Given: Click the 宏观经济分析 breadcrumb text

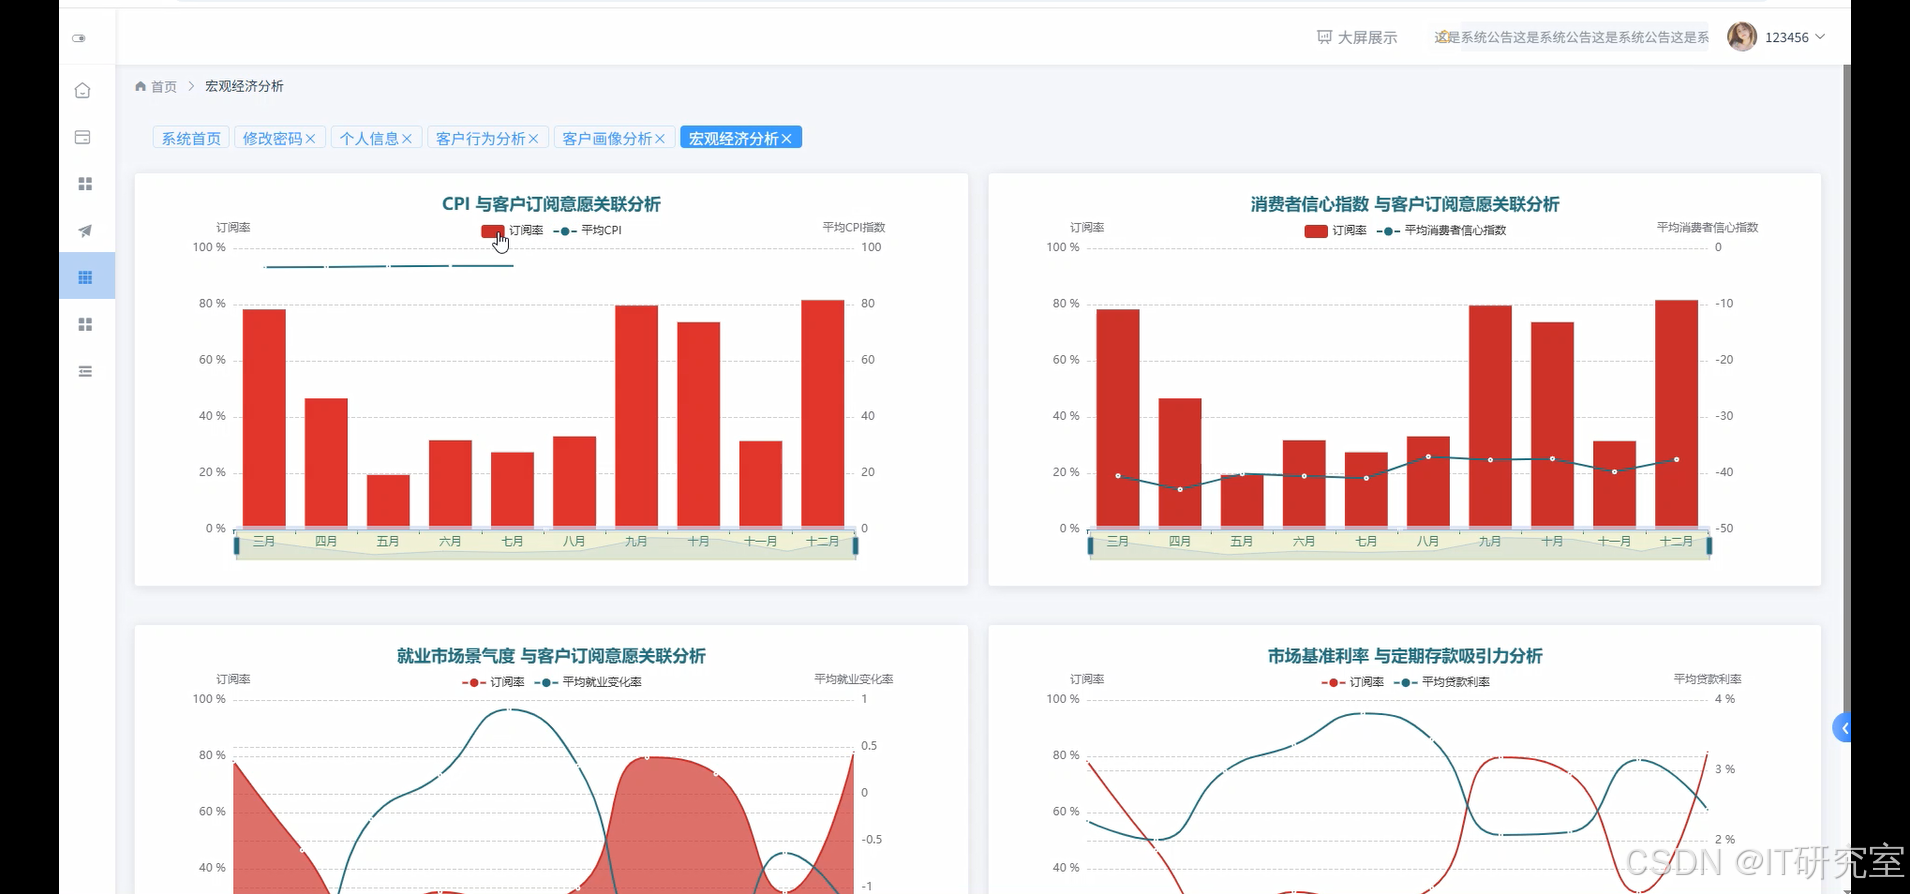Looking at the screenshot, I should coord(244,87).
